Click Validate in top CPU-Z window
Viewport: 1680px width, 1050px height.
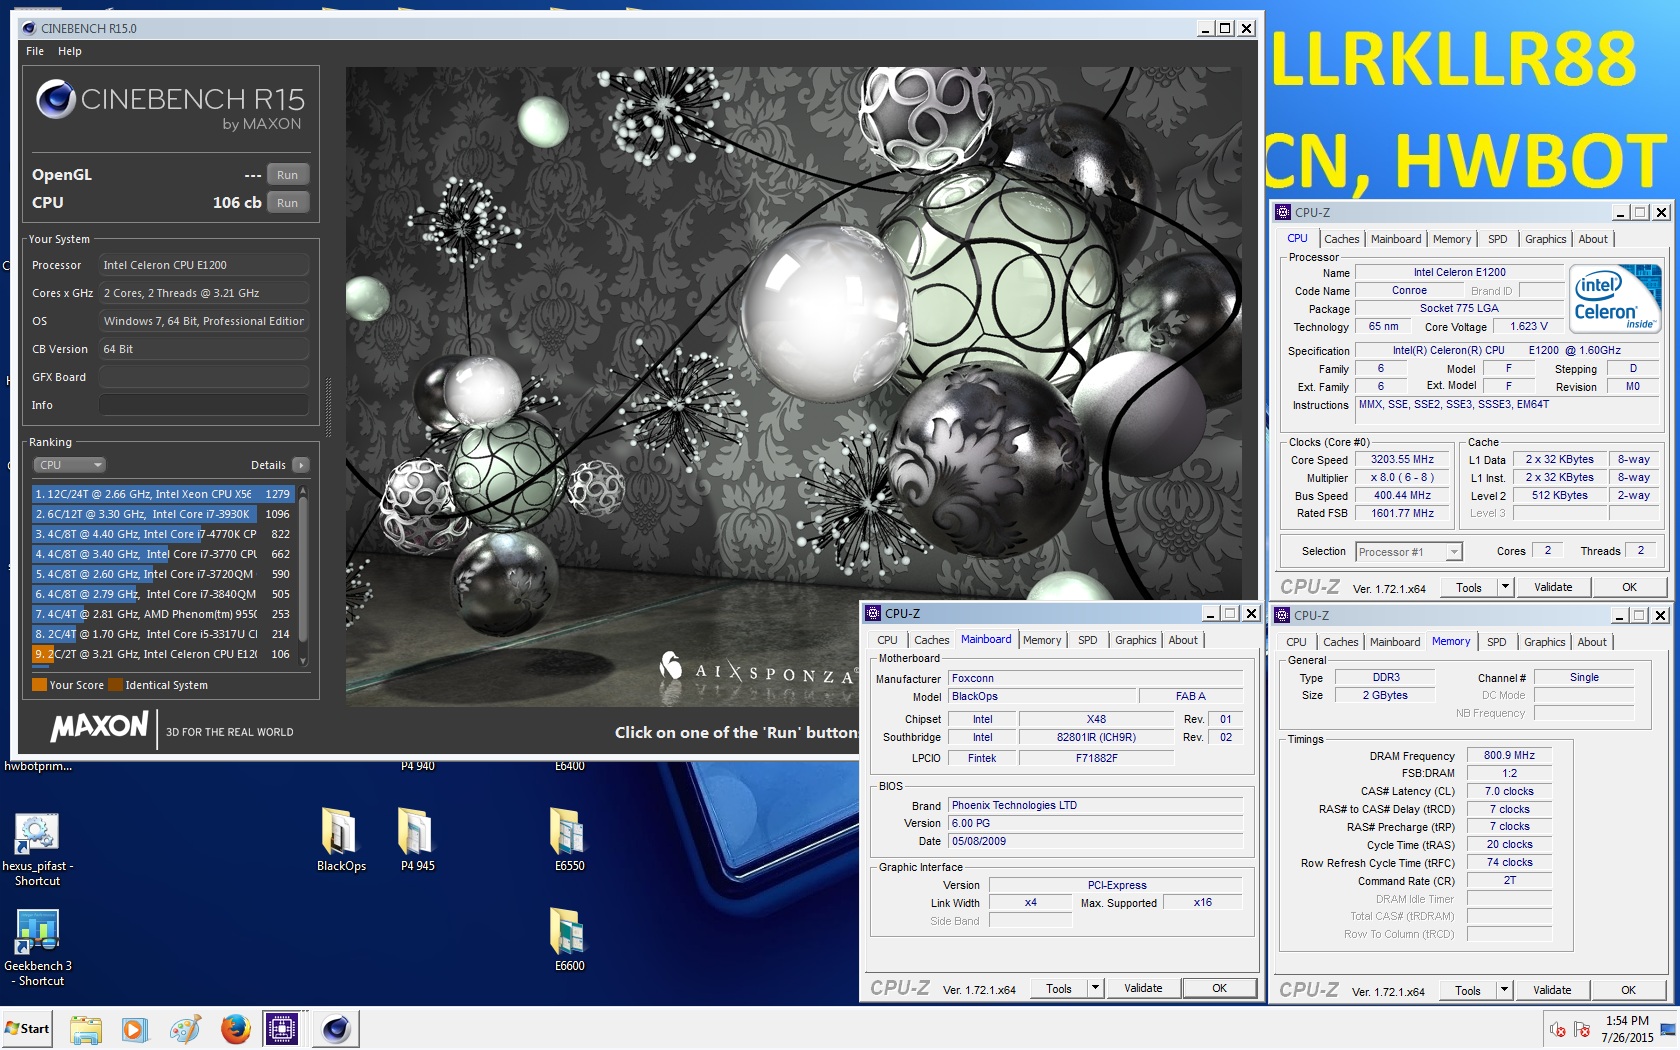(1553, 587)
